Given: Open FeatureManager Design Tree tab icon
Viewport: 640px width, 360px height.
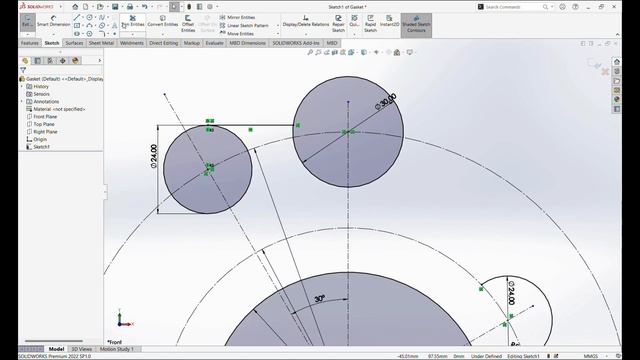Looking at the screenshot, I should click(25, 60).
